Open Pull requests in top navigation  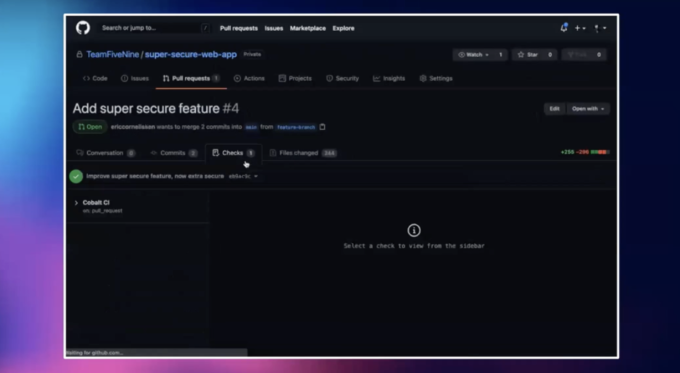click(x=239, y=28)
